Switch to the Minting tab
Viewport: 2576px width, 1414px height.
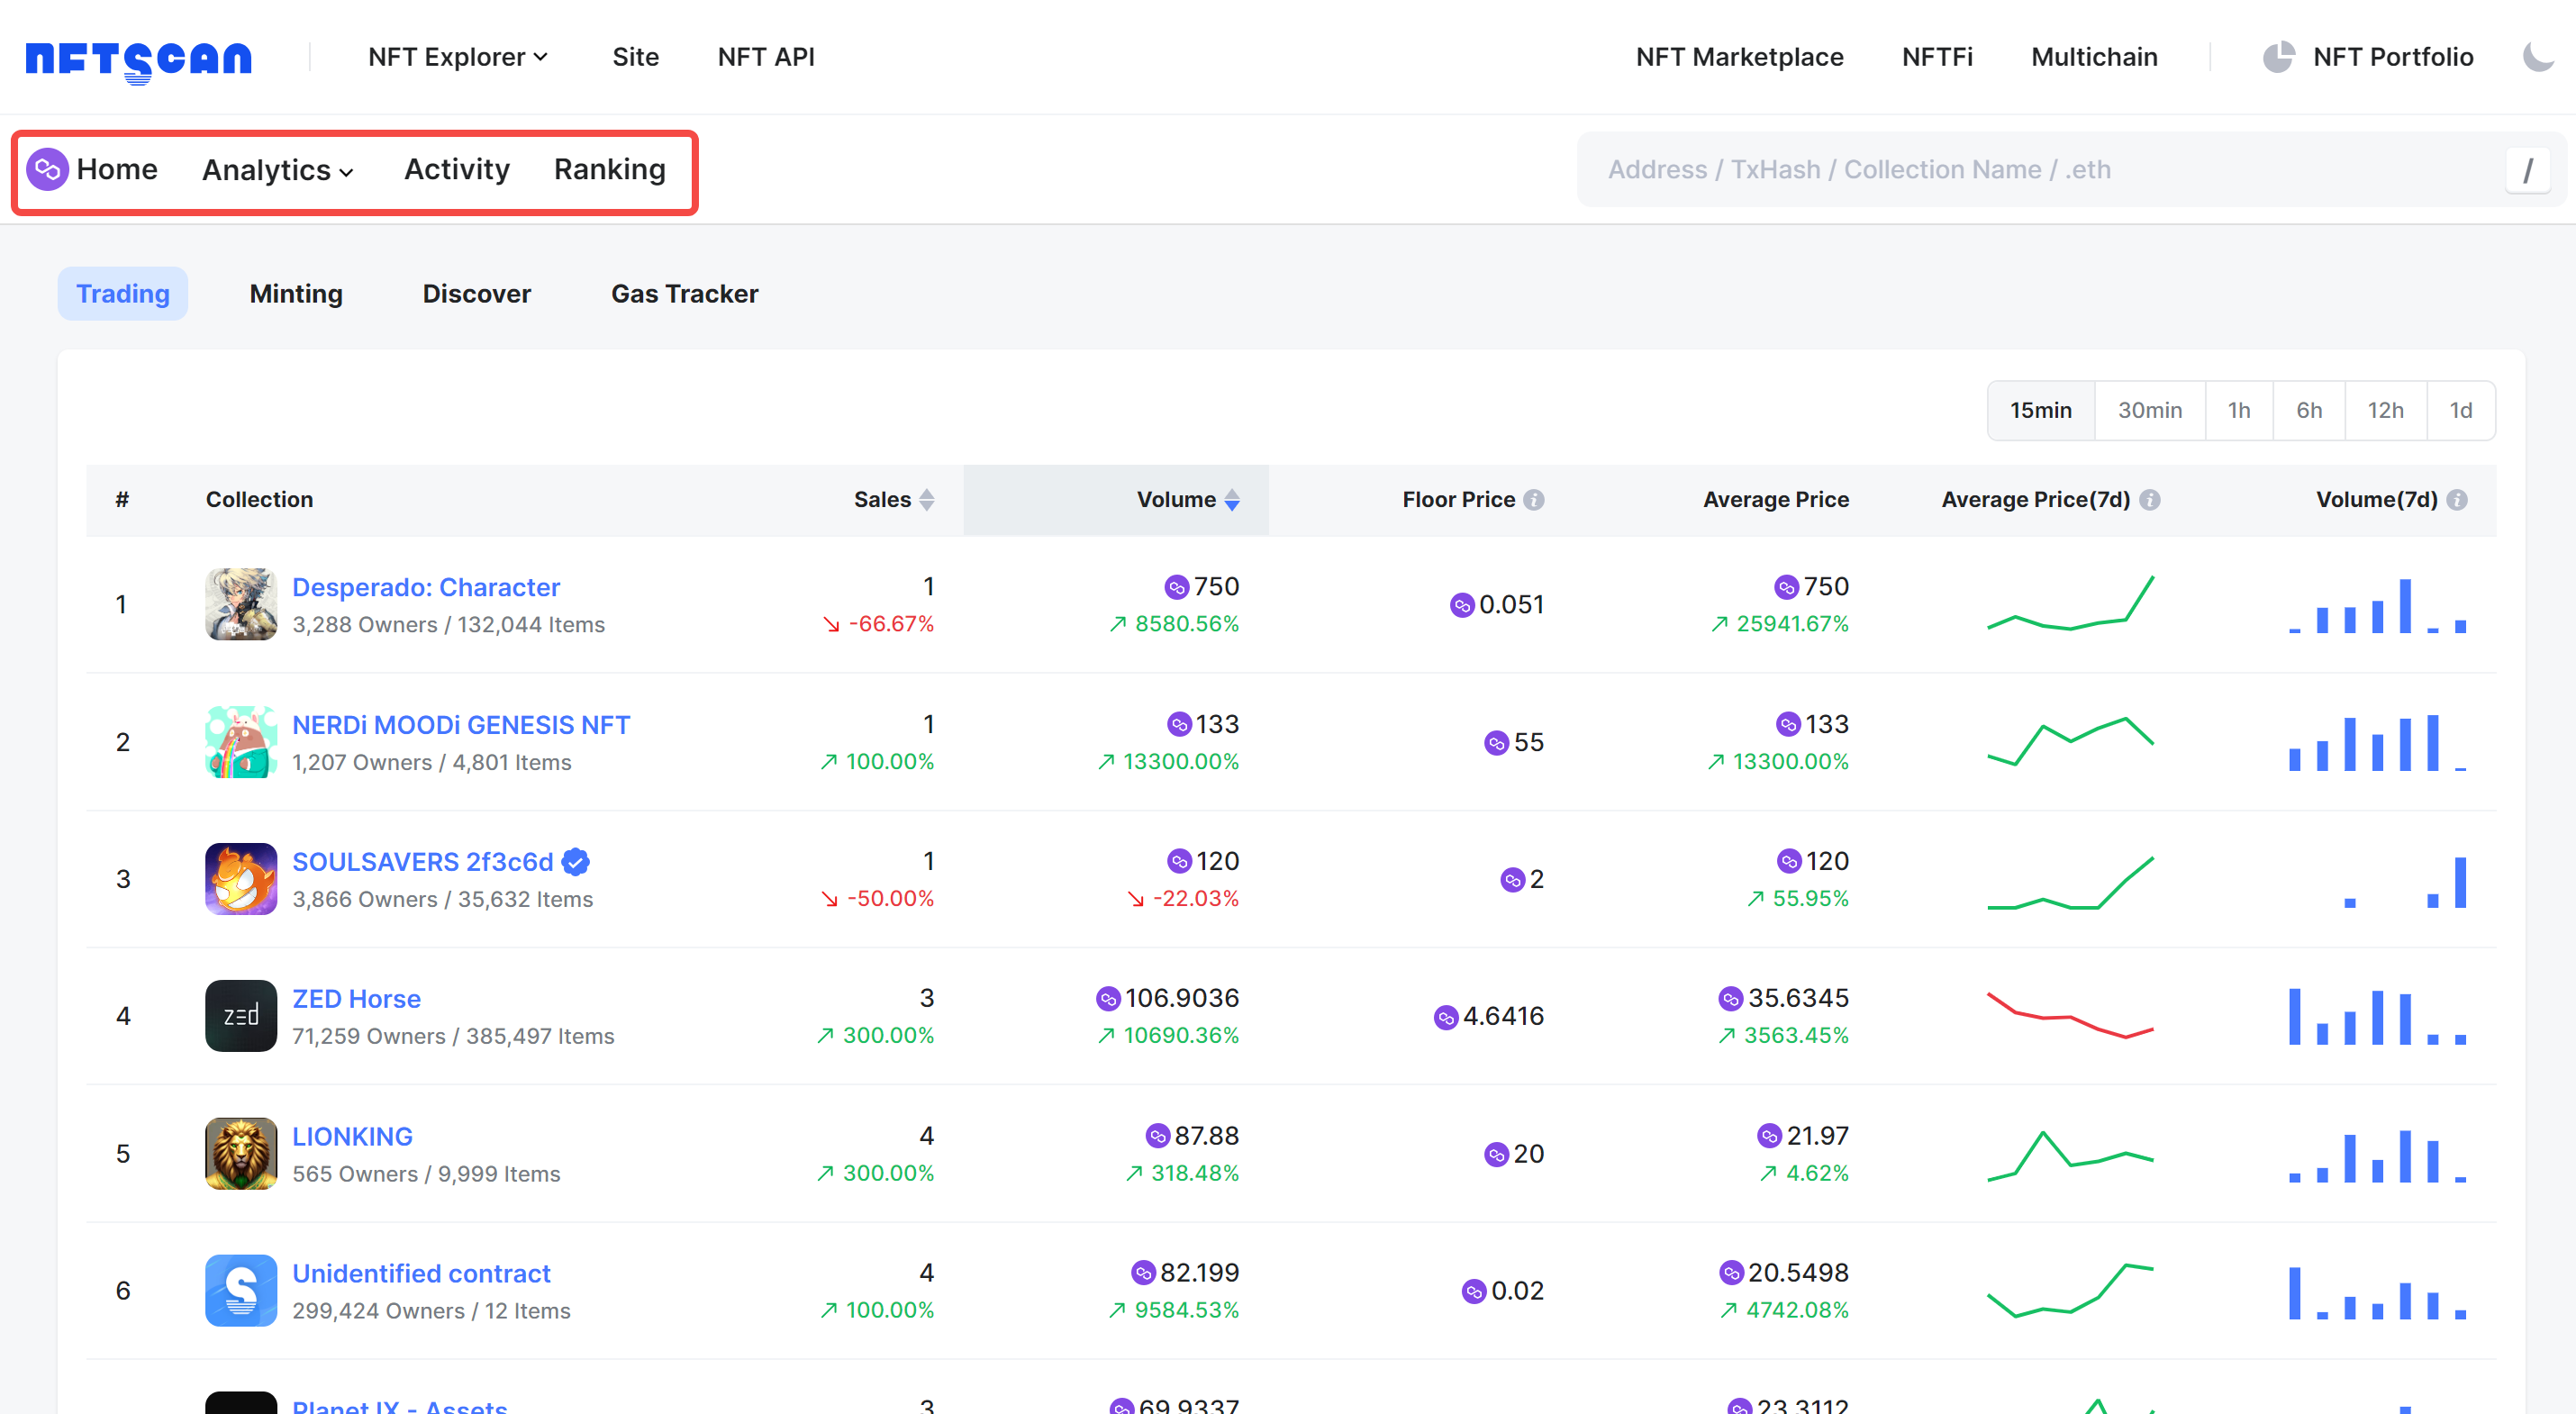point(295,293)
